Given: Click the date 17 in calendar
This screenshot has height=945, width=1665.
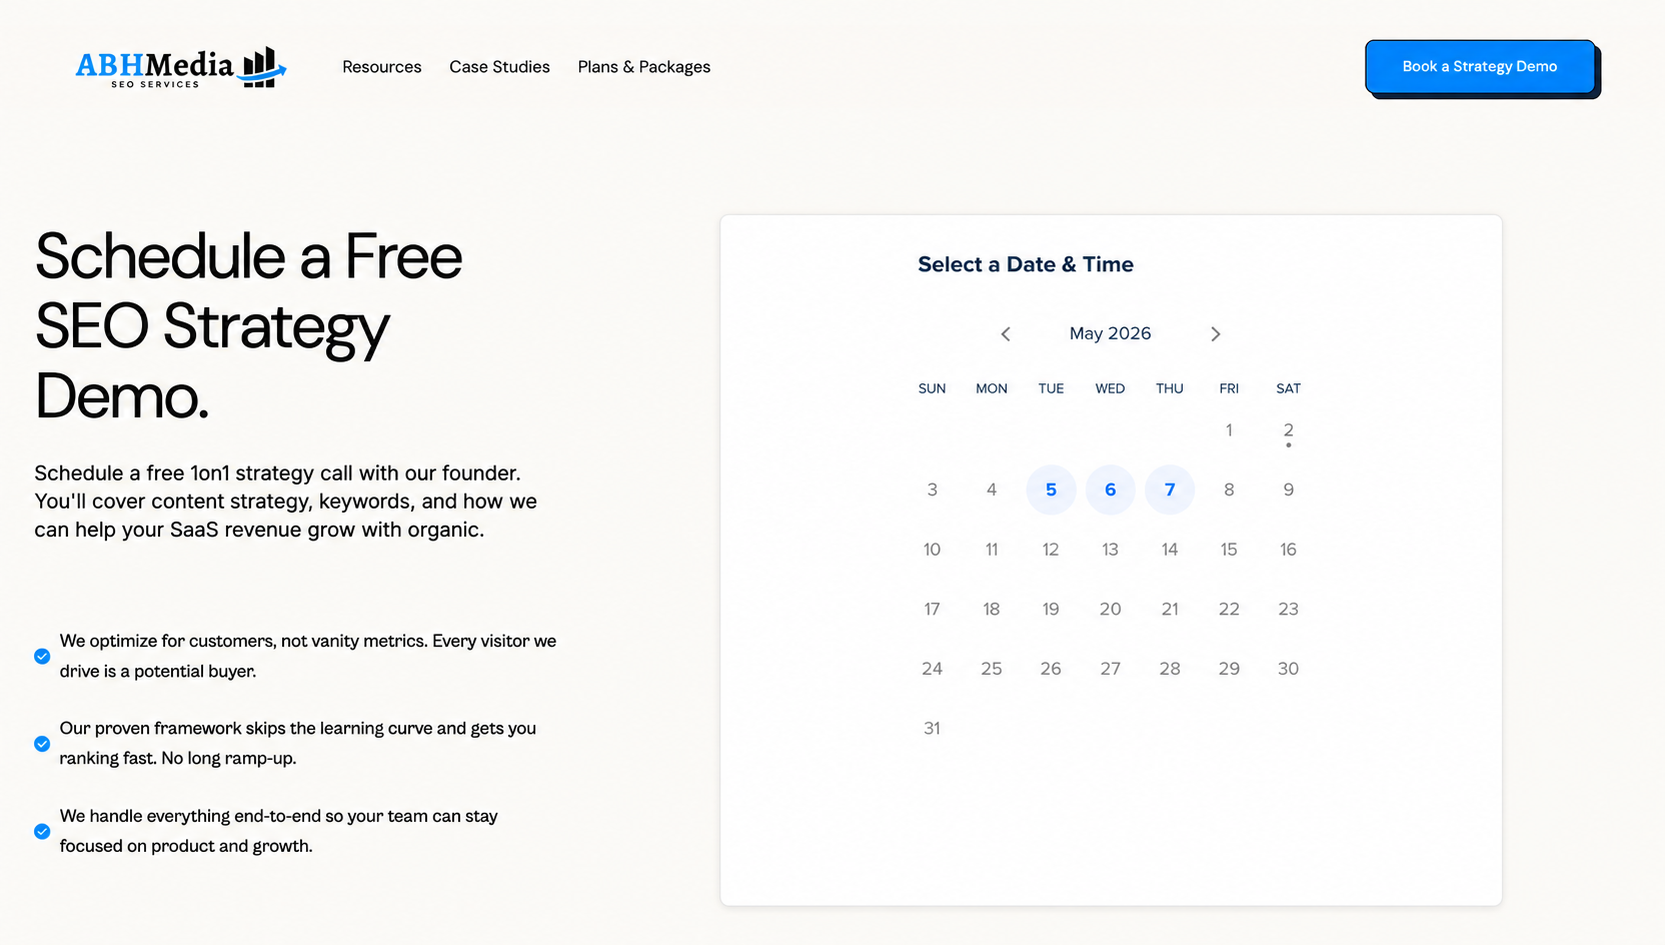Looking at the screenshot, I should pyautogui.click(x=932, y=609).
